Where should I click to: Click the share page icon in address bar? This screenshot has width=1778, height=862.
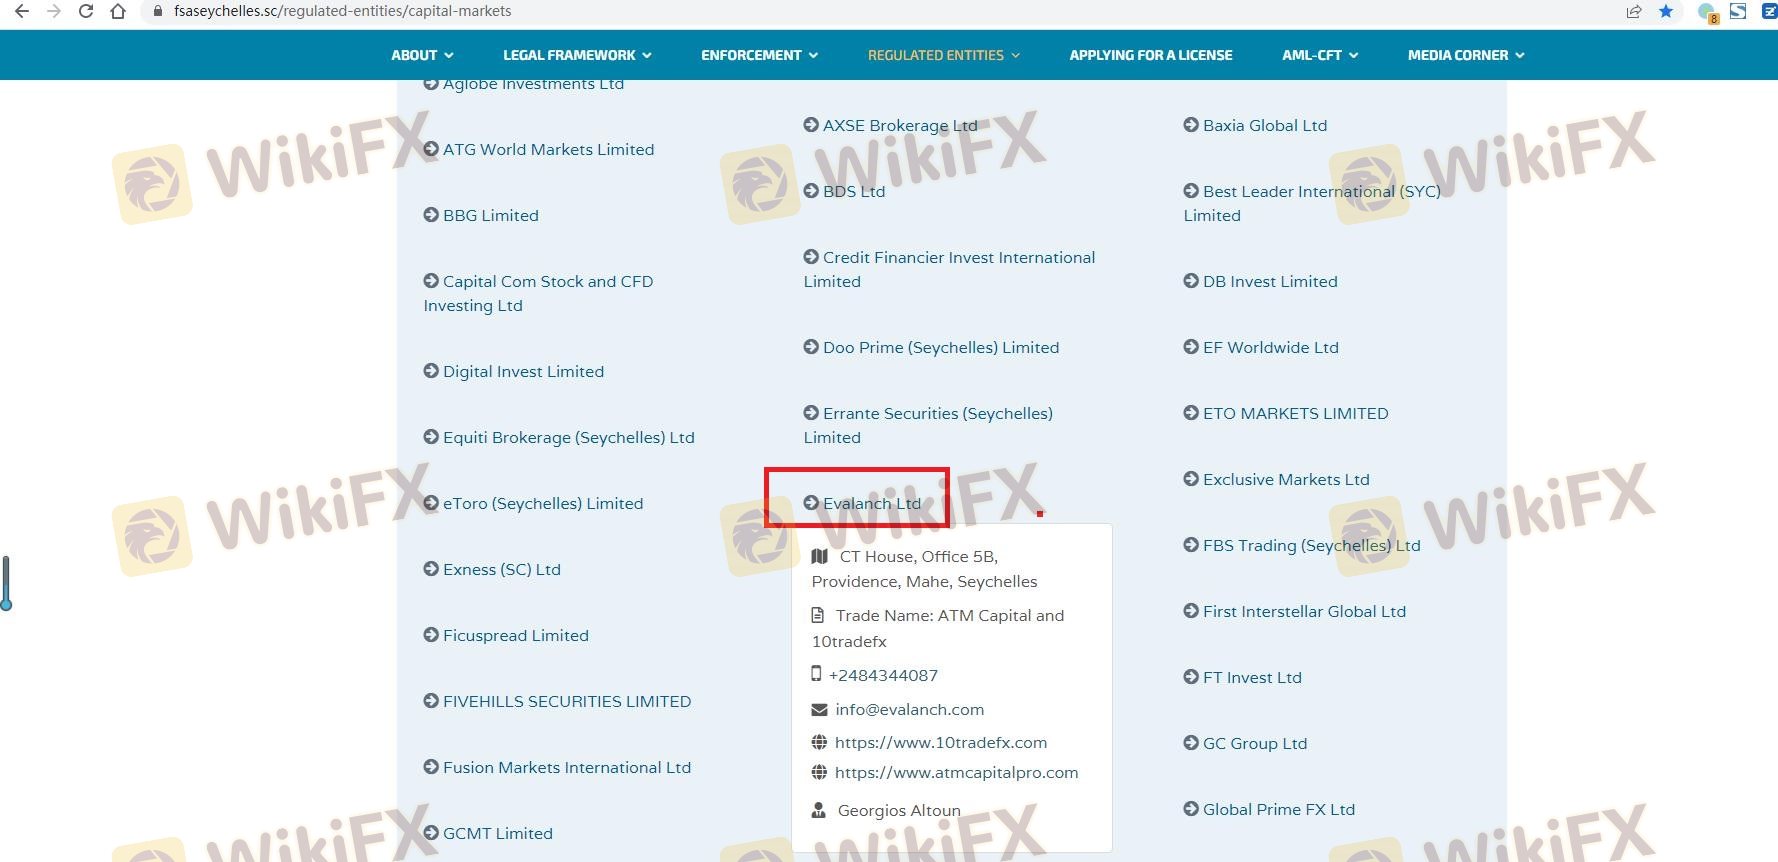click(1633, 12)
